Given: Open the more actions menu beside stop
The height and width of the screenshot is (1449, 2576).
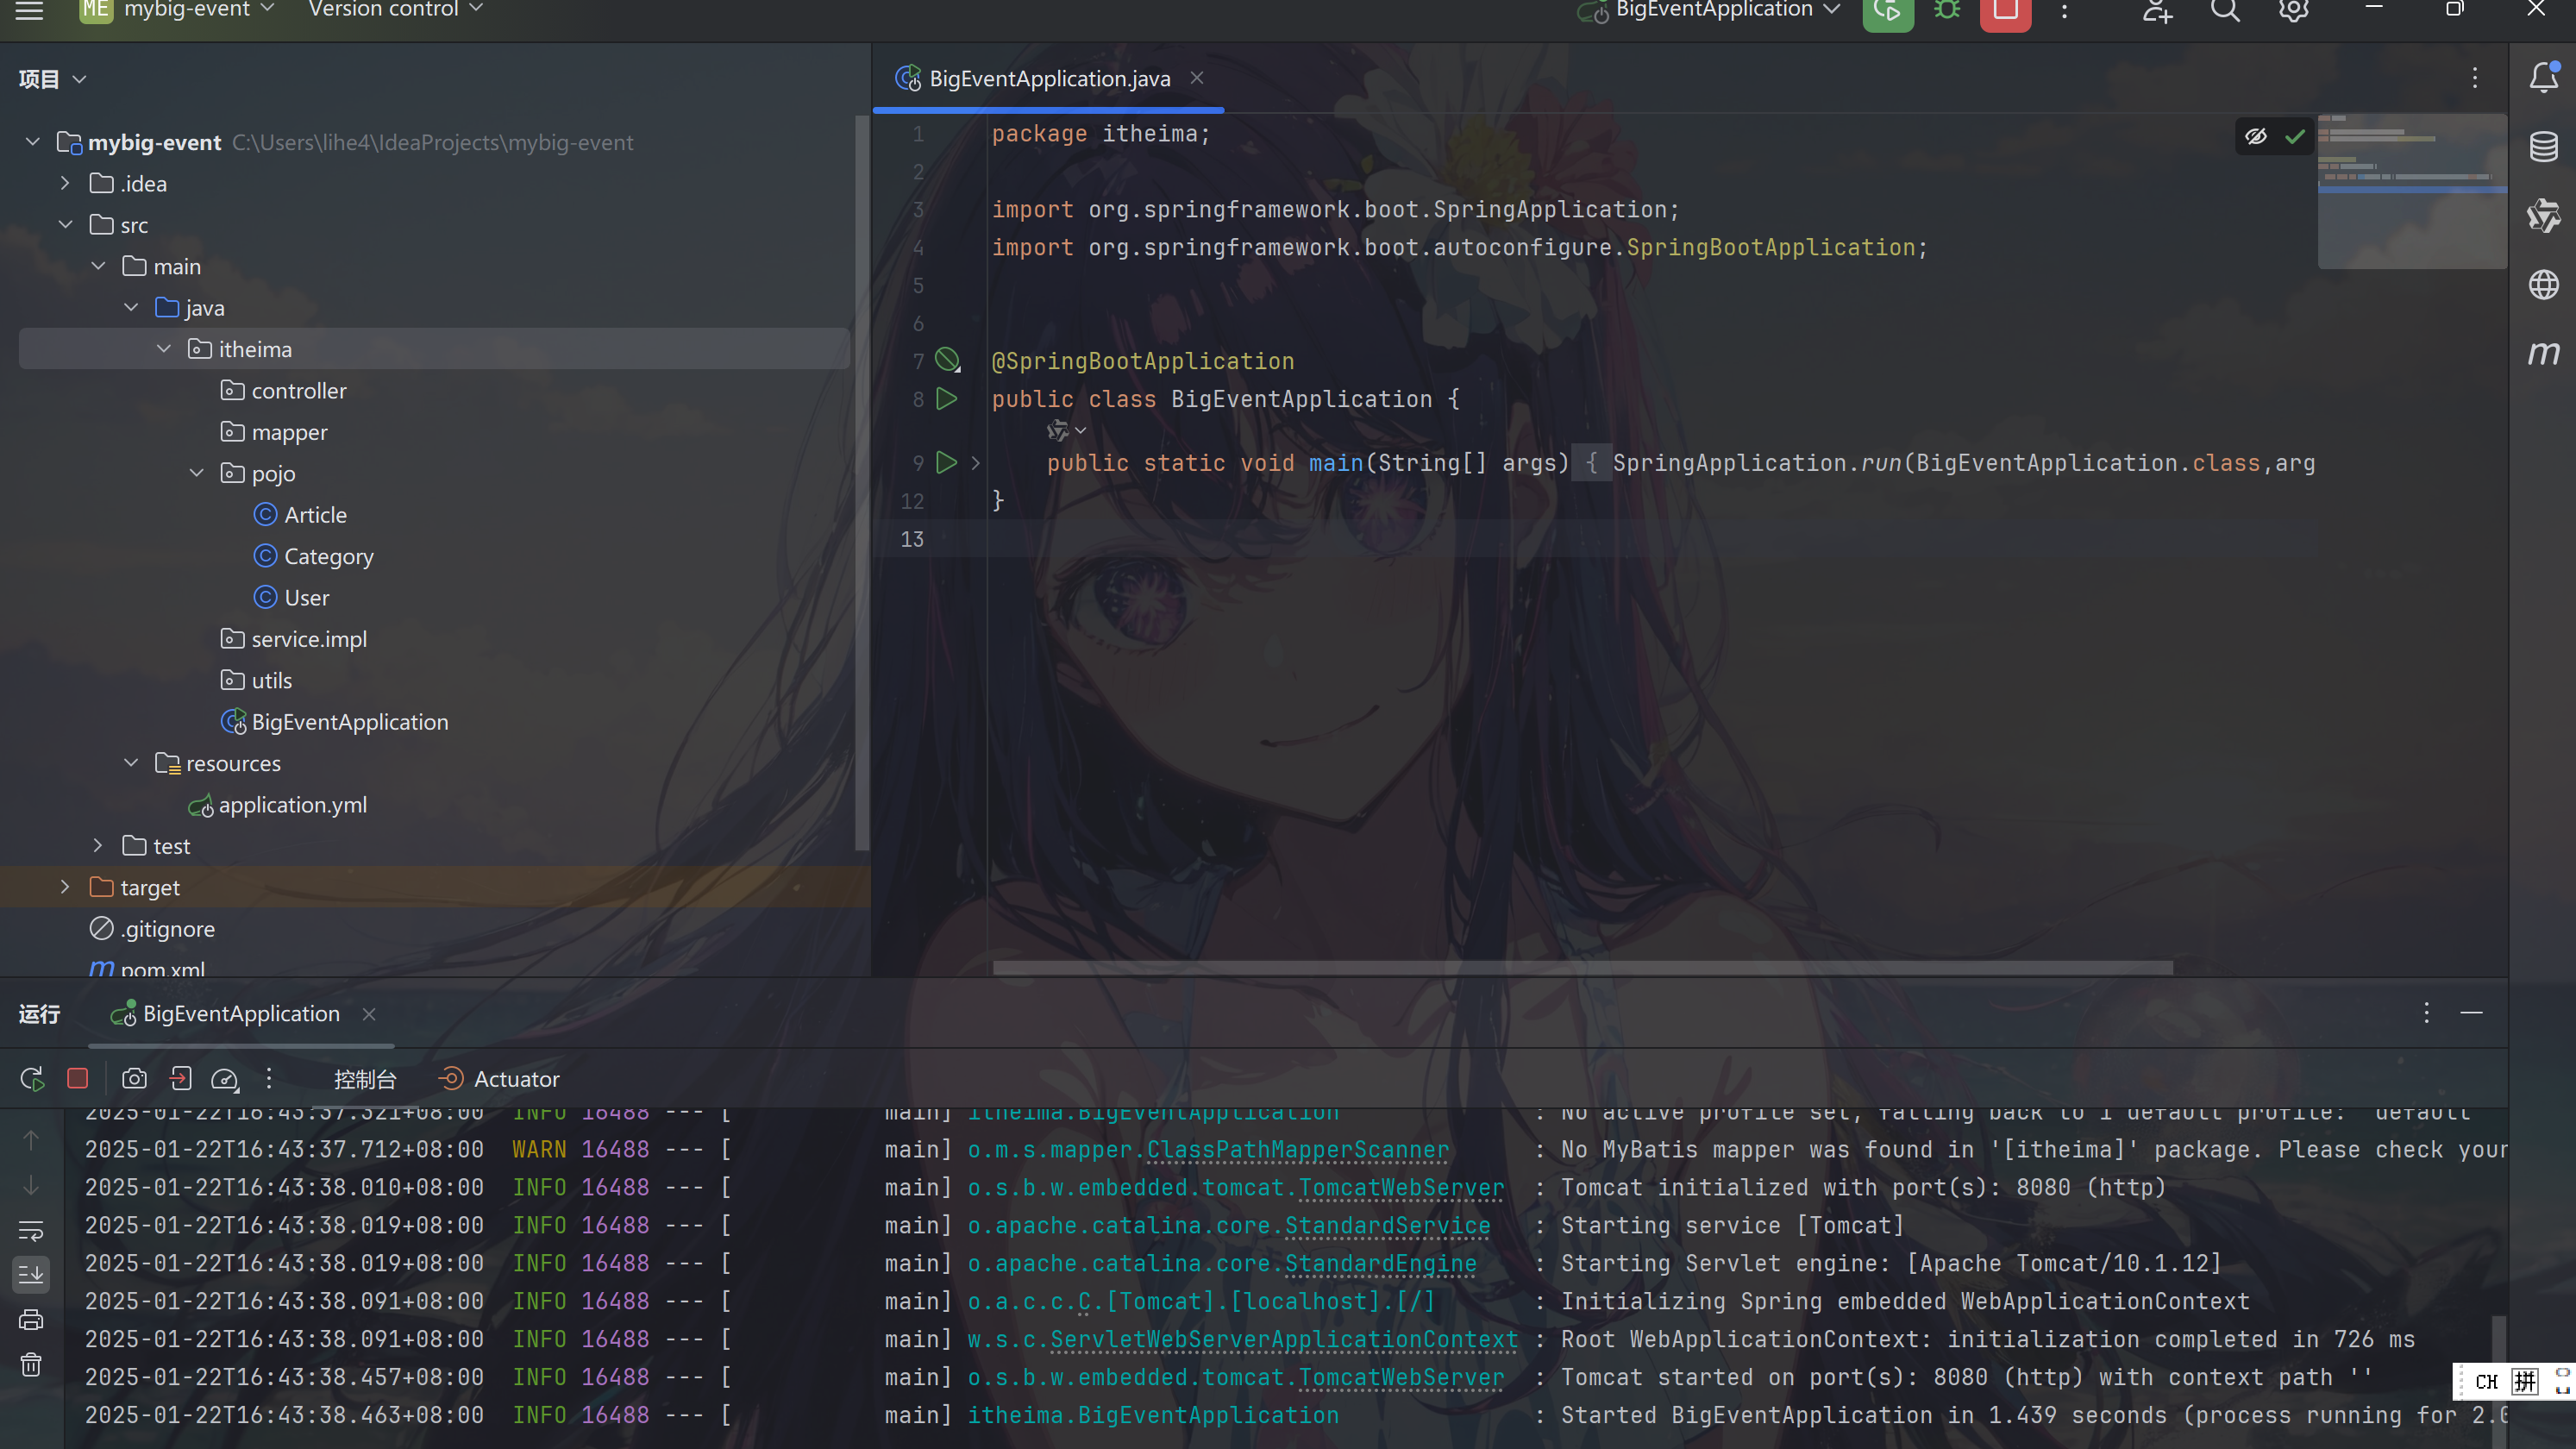Looking at the screenshot, I should (2064, 11).
